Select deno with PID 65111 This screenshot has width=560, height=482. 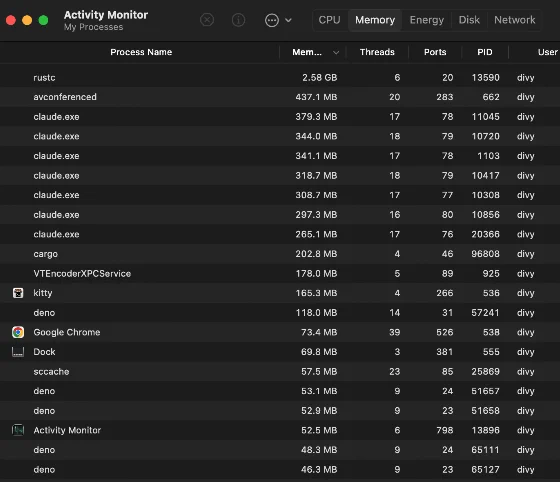click(x=280, y=450)
